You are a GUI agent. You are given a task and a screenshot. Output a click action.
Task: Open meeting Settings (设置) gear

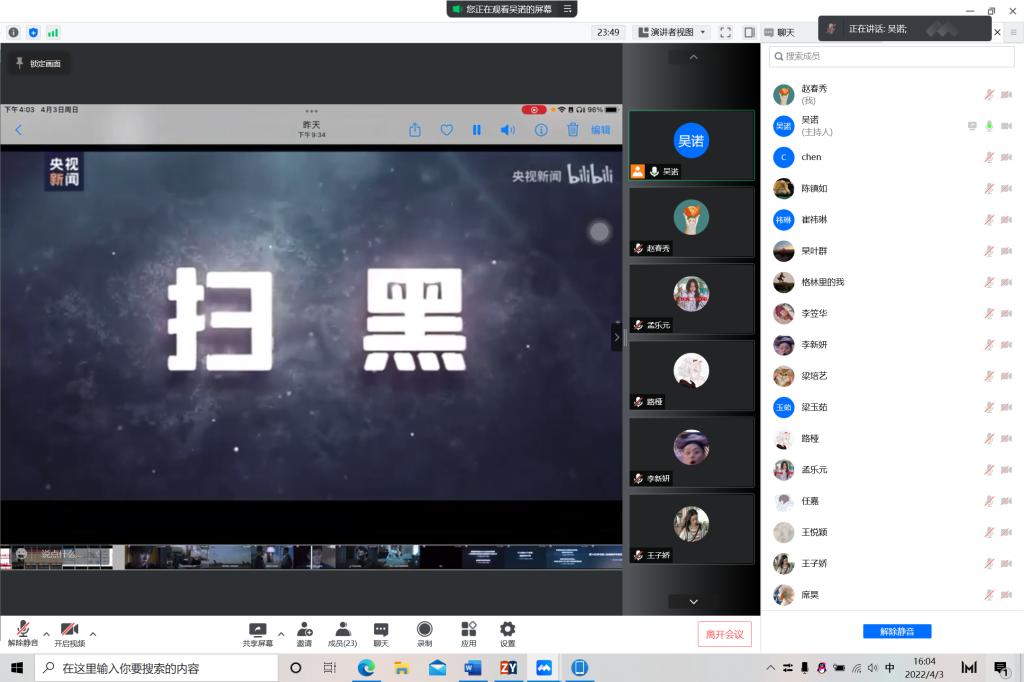507,629
